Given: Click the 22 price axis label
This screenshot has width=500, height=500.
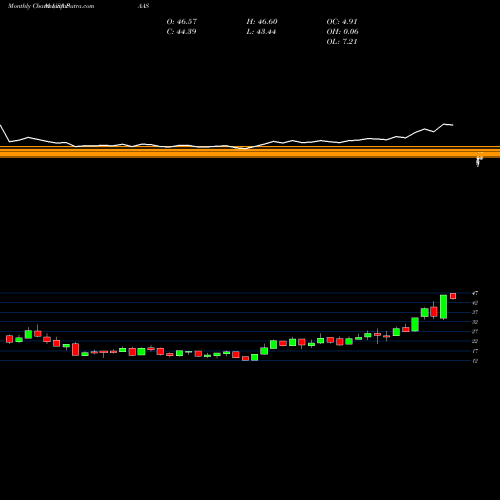Looking at the screenshot, I should pos(475,341).
